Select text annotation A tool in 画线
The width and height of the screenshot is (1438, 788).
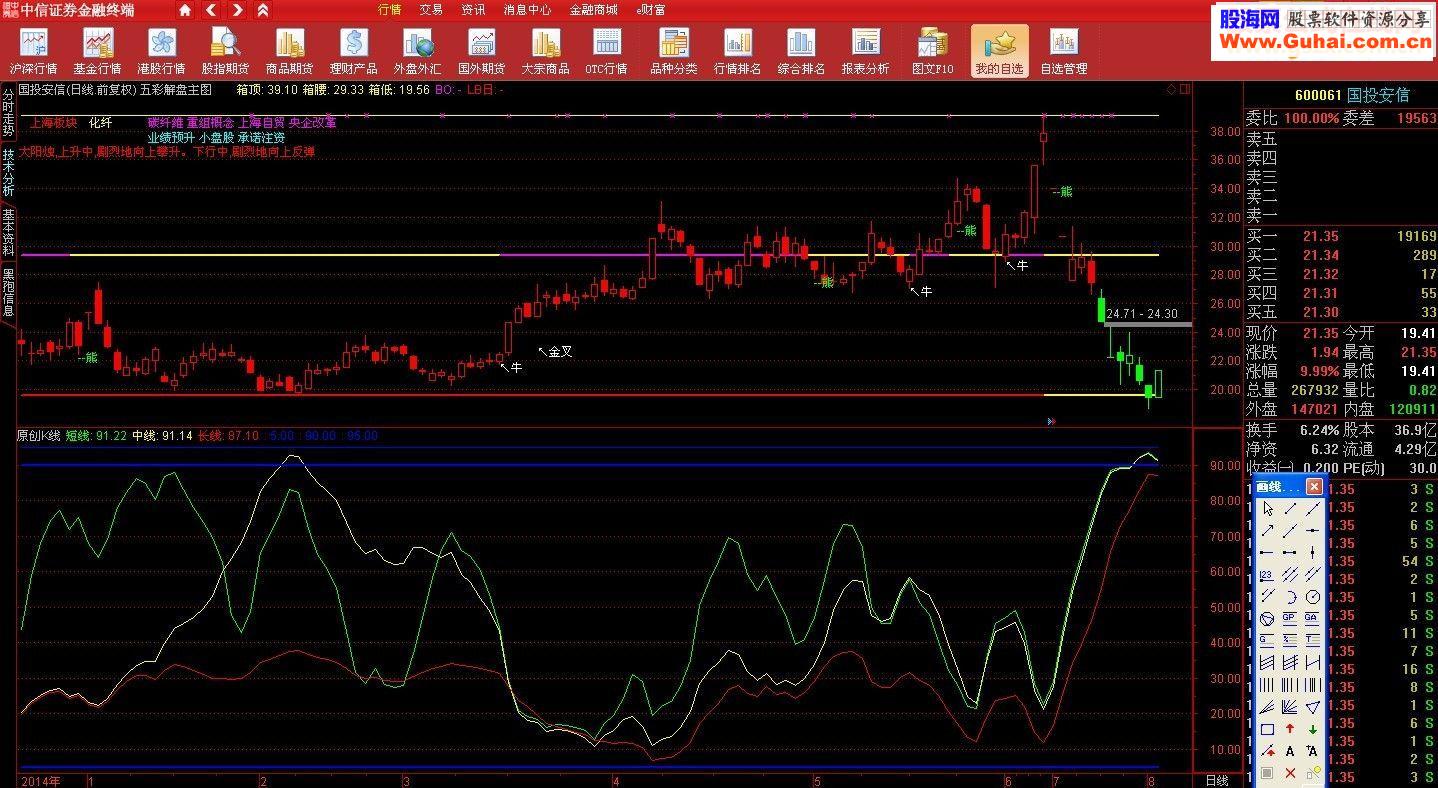(1289, 749)
